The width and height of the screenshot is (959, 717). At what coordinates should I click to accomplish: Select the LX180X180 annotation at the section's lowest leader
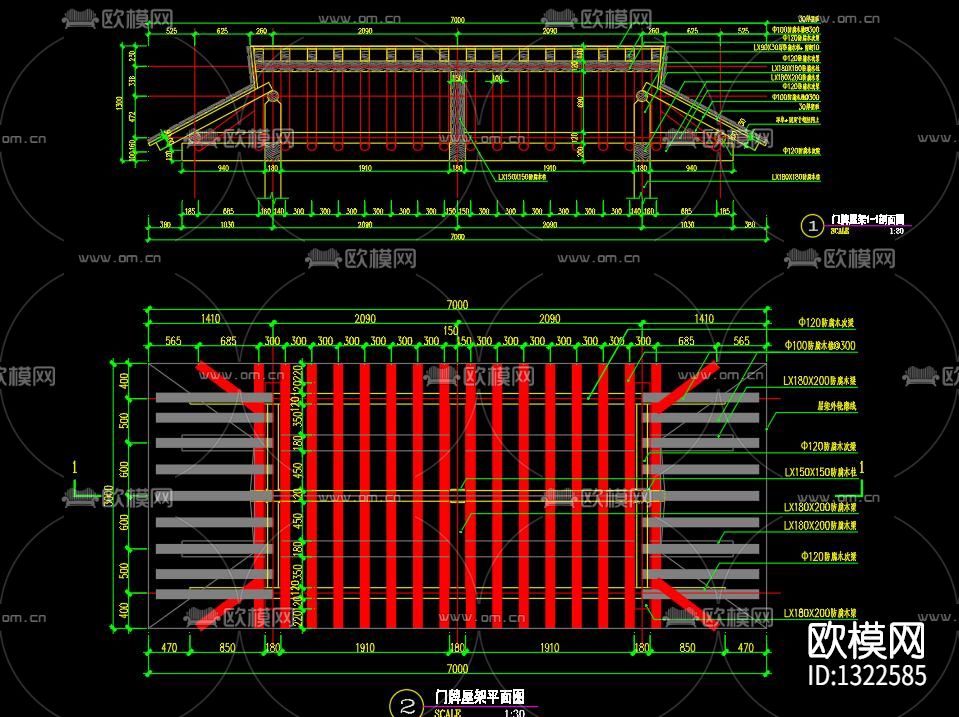[x=795, y=177]
